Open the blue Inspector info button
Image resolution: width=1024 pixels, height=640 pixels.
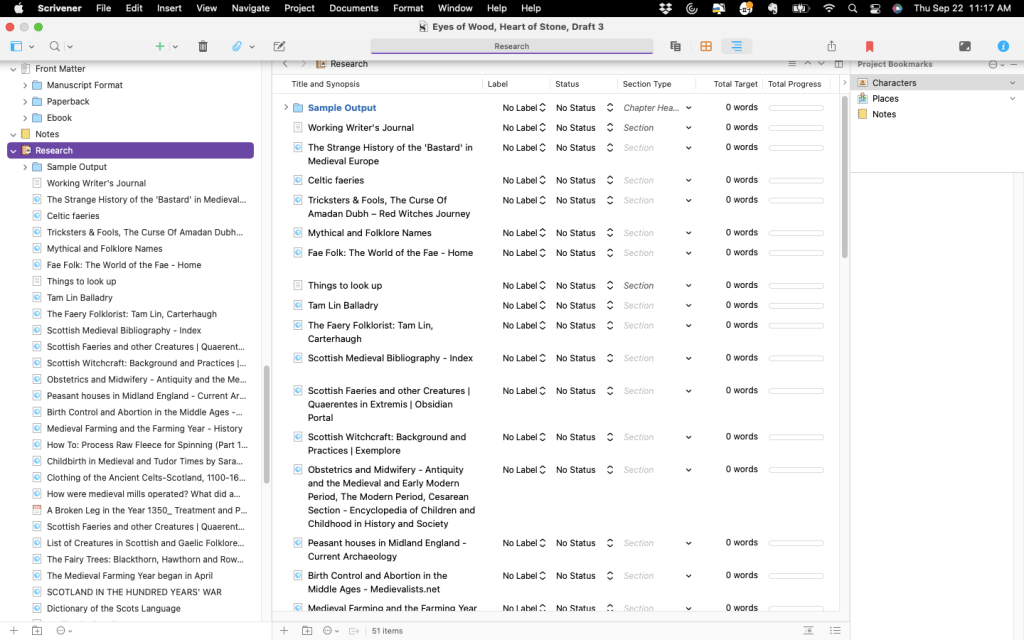(1003, 46)
